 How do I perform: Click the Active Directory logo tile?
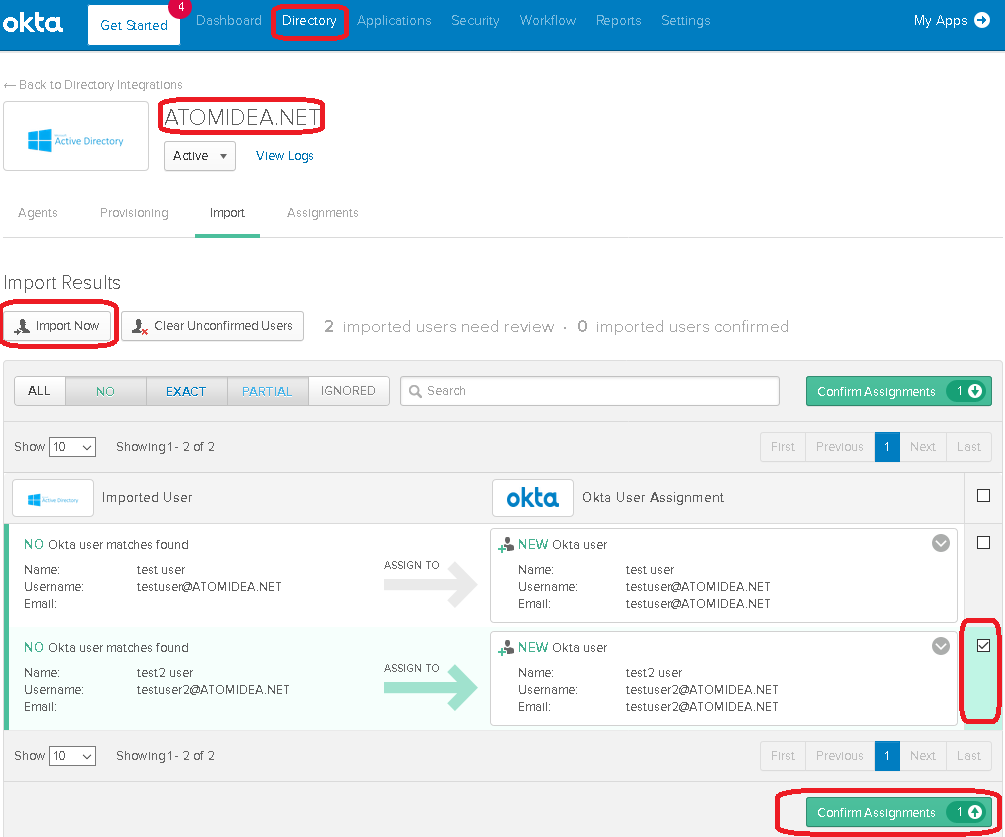(x=76, y=136)
